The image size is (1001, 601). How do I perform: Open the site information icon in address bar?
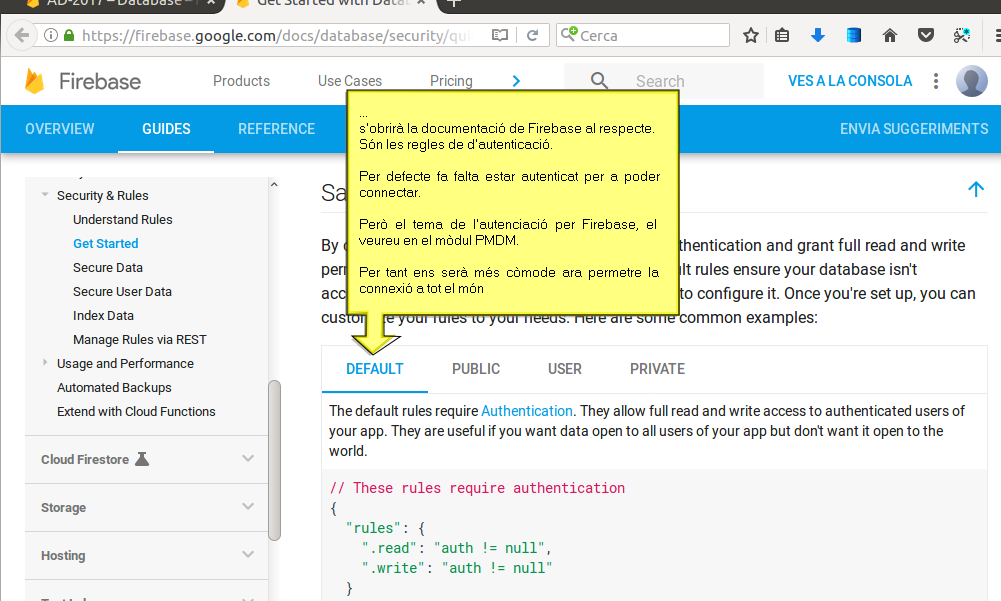tap(51, 35)
